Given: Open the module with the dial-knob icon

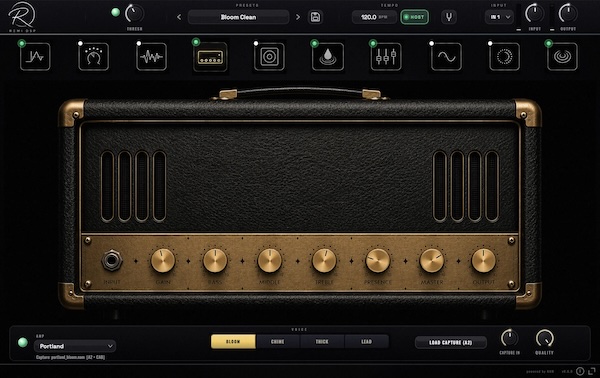Looking at the screenshot, I should point(94,57).
